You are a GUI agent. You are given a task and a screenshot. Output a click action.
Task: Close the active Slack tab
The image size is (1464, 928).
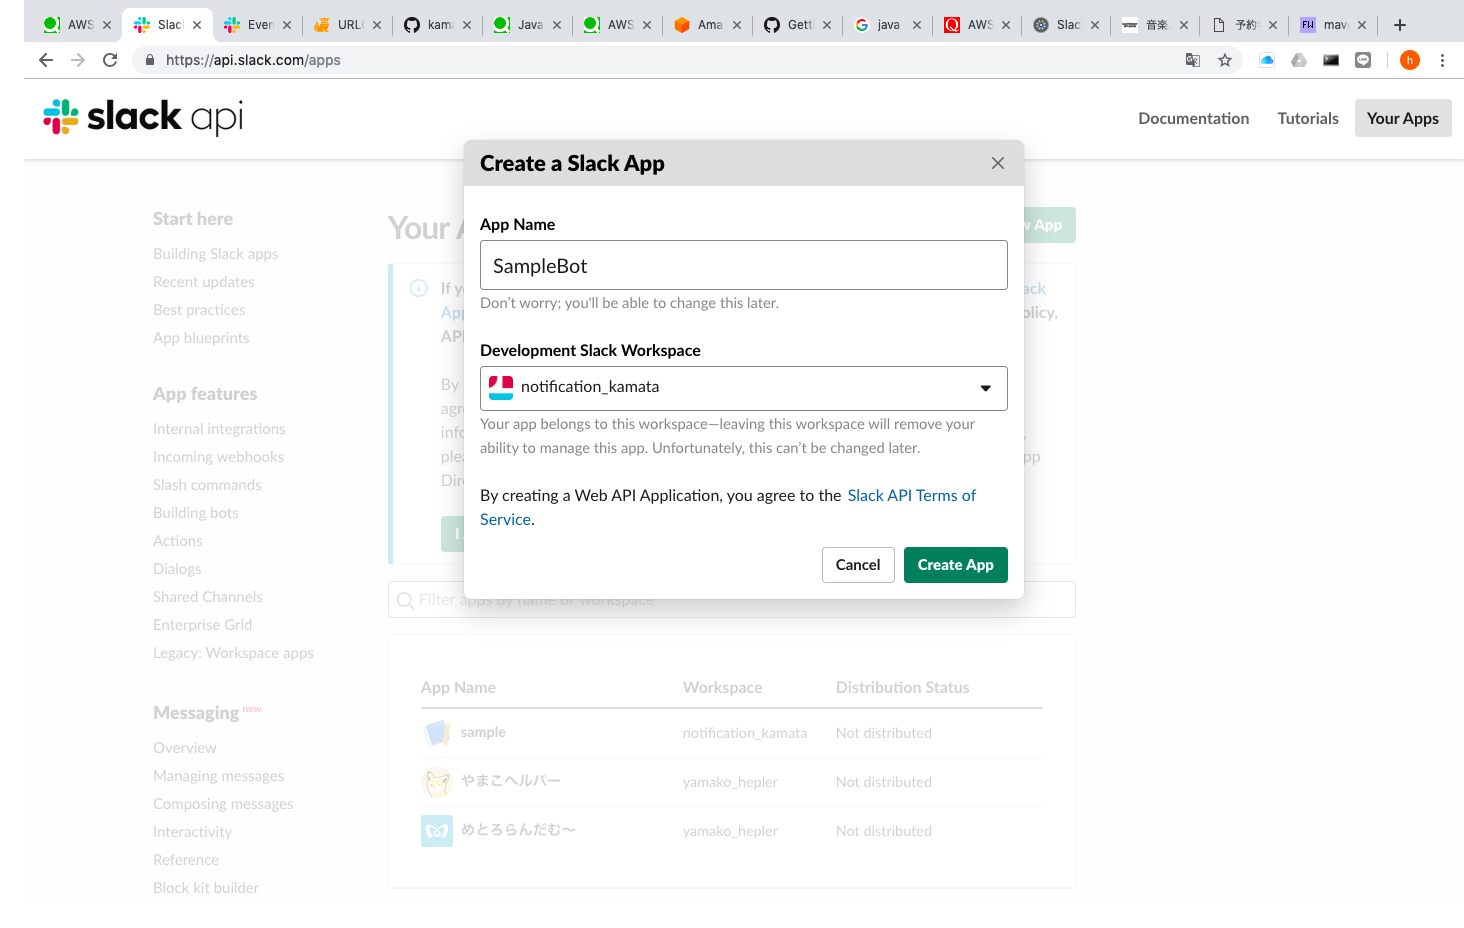197,25
